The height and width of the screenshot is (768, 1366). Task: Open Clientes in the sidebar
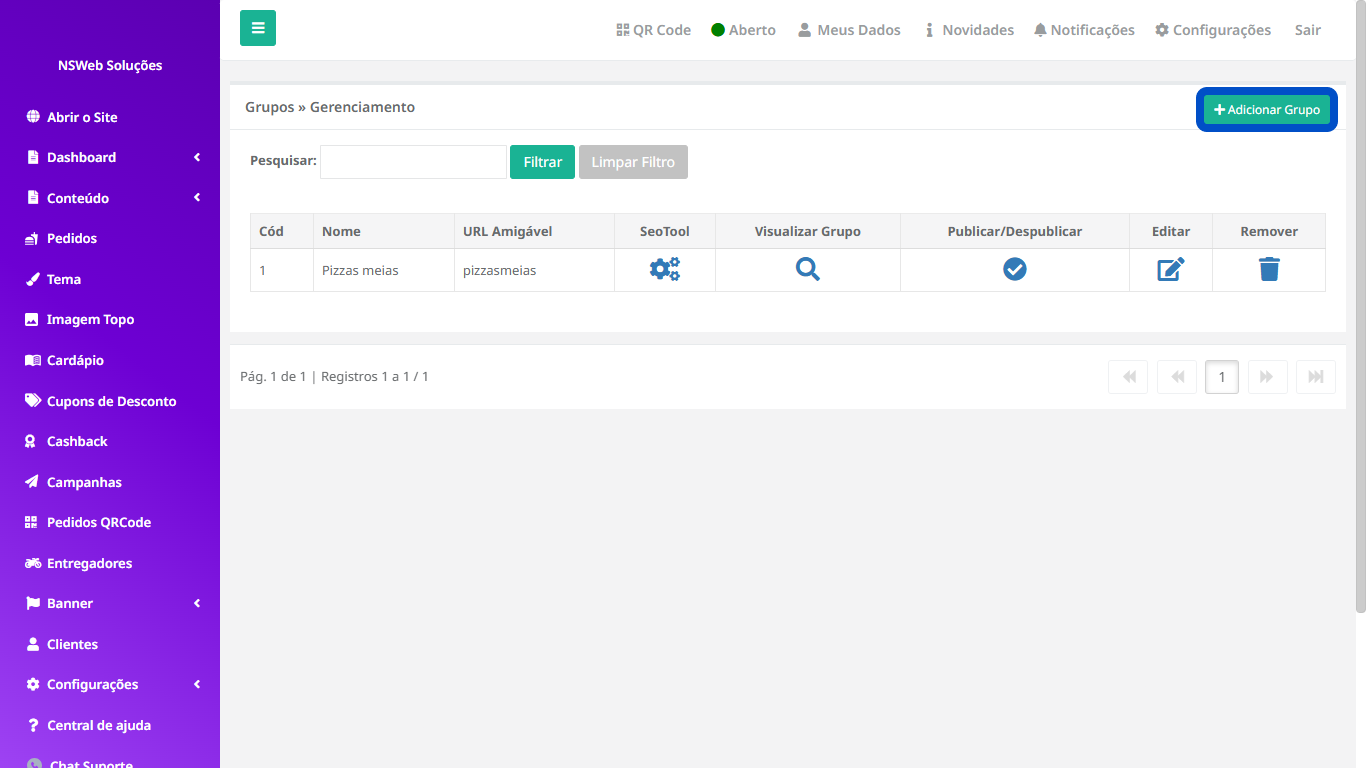click(110, 644)
